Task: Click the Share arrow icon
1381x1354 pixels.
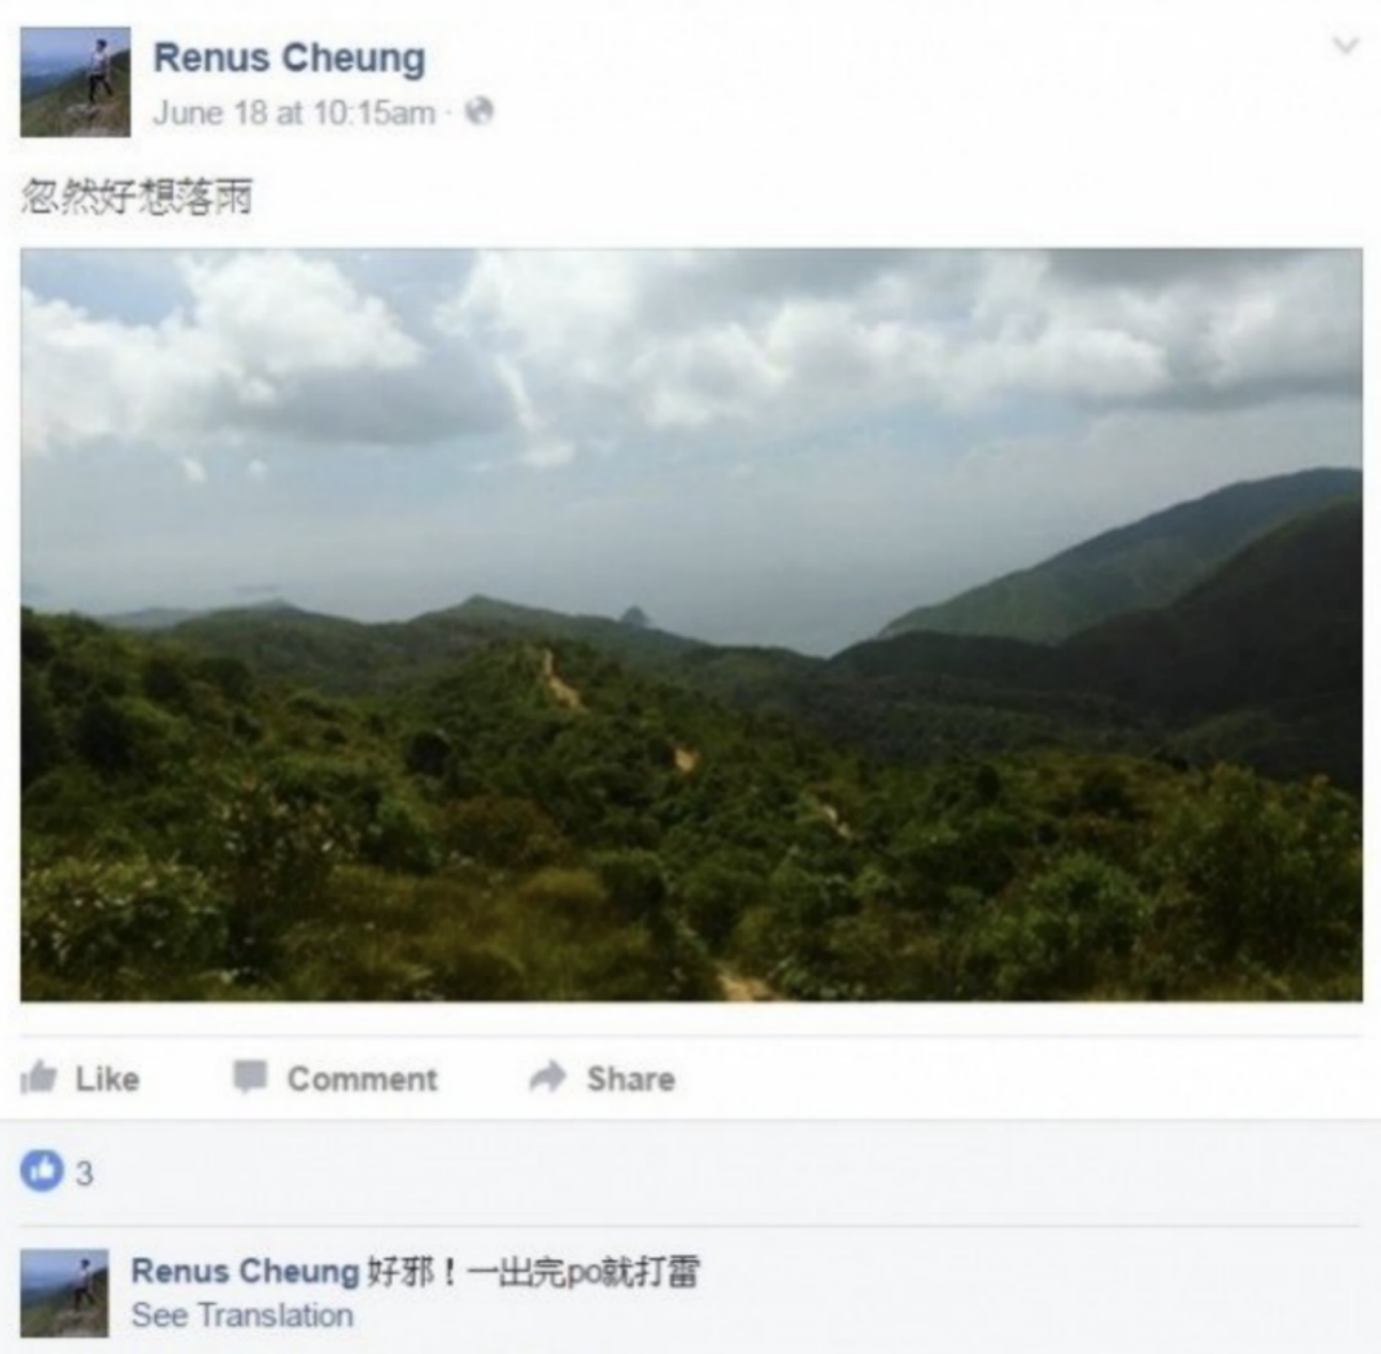Action: 547,1077
